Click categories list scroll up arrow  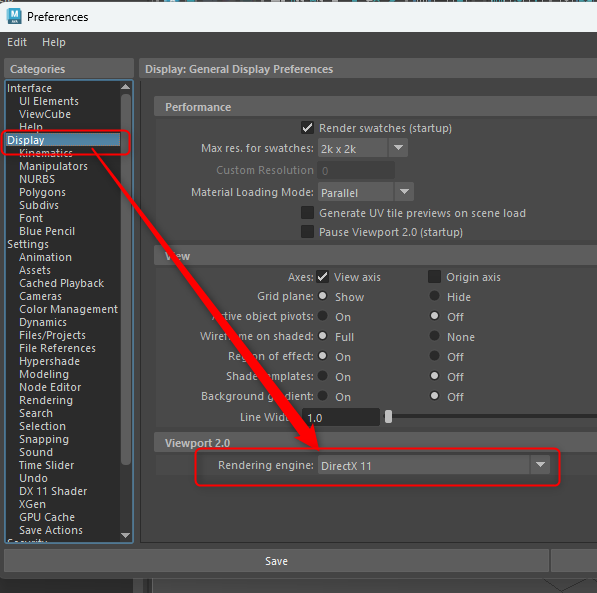coord(125,87)
